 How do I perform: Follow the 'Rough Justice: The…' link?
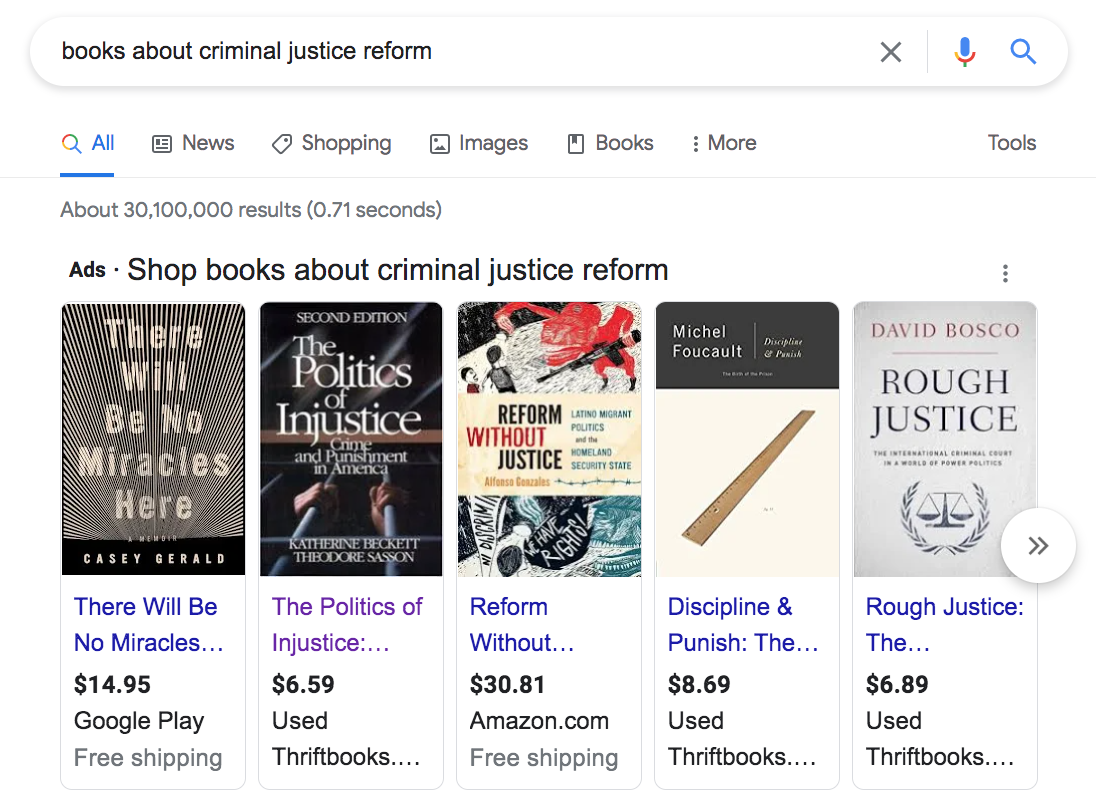[944, 624]
